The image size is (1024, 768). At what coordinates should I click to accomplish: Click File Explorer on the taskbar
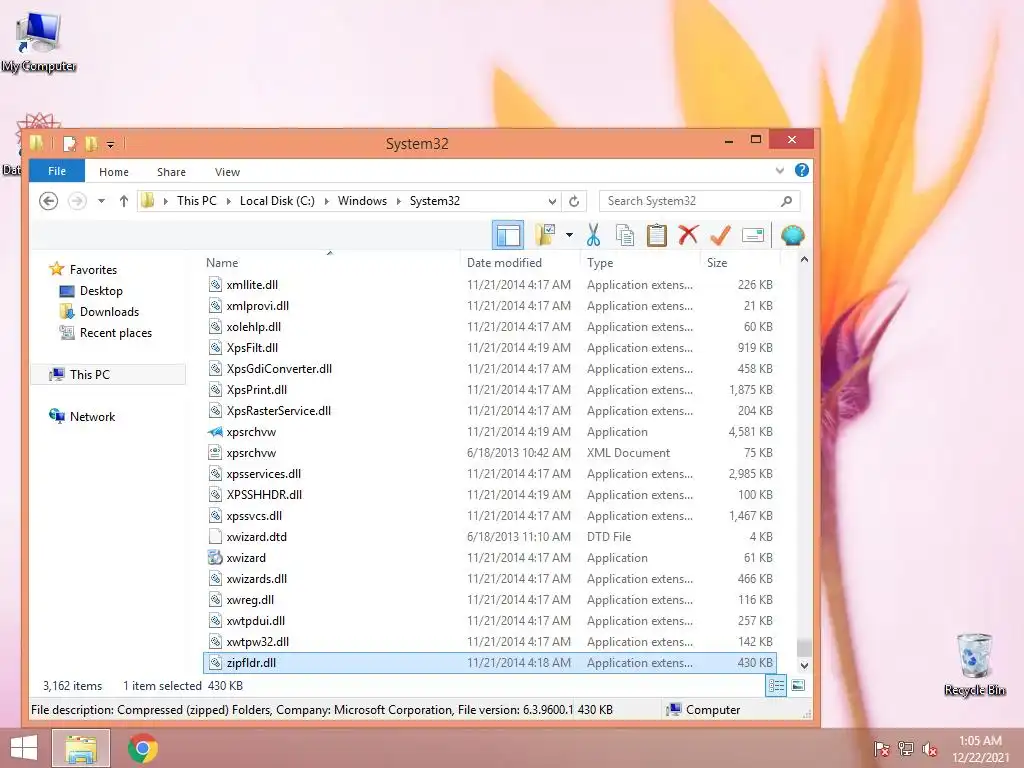coord(81,748)
